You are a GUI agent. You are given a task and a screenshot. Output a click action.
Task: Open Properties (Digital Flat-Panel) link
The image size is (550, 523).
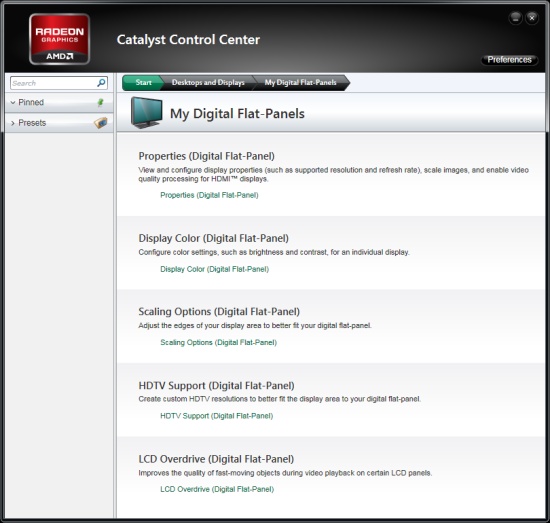pyautogui.click(x=209, y=195)
